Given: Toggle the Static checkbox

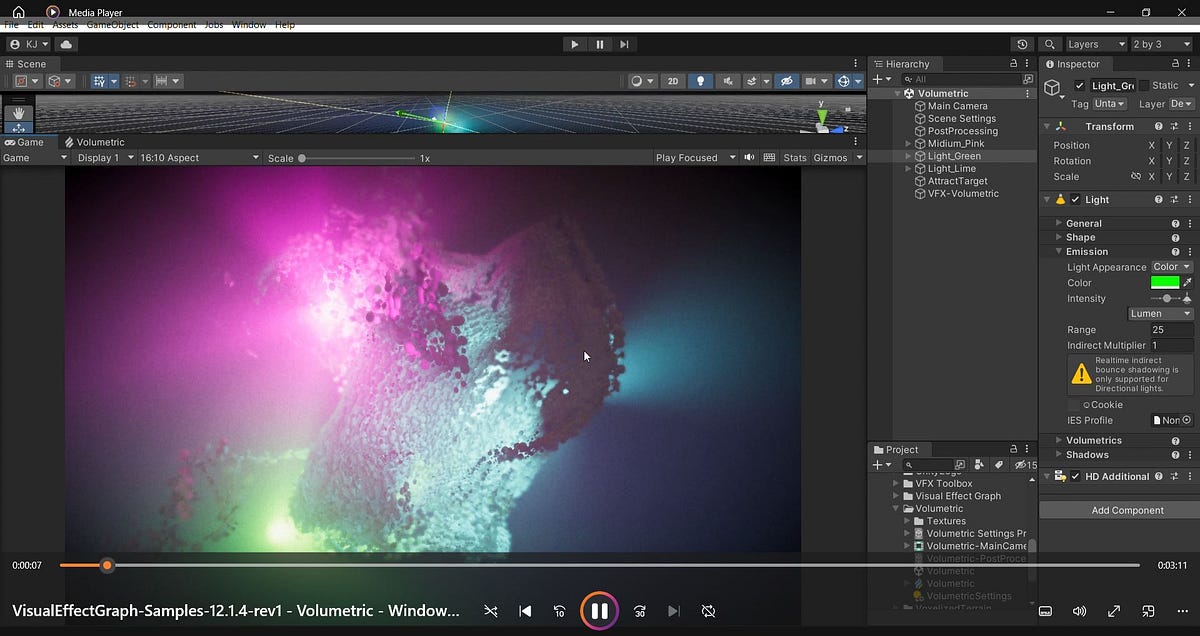Looking at the screenshot, I should coord(1144,86).
